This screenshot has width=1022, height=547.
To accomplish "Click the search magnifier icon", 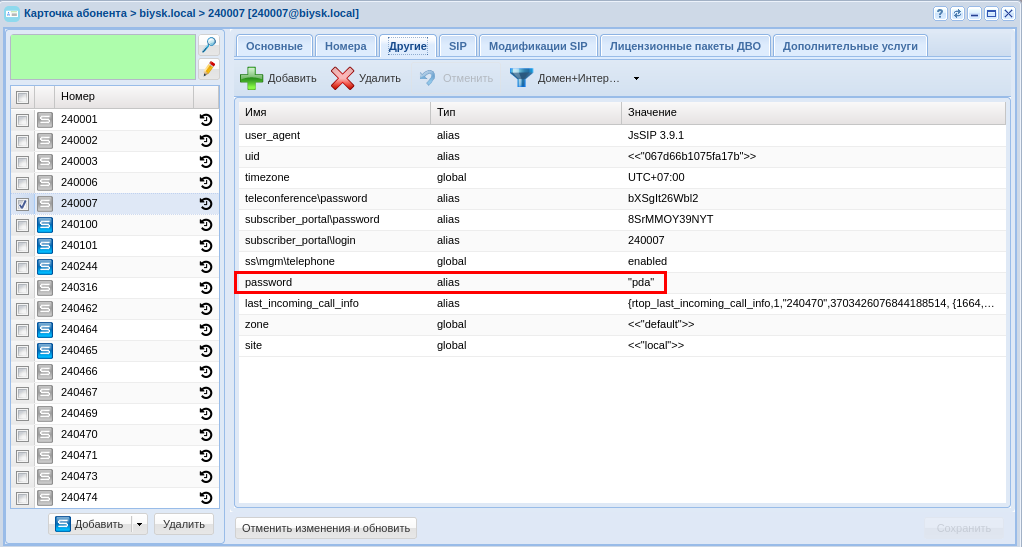I will [x=209, y=45].
